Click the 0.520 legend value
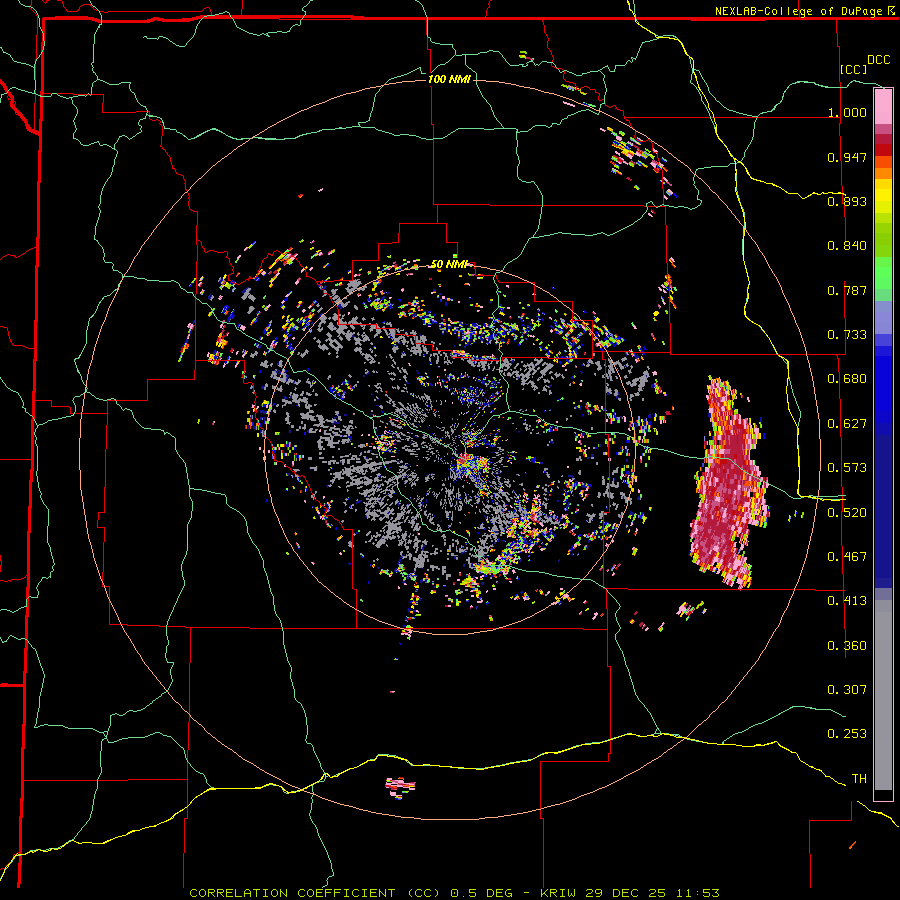 (847, 513)
